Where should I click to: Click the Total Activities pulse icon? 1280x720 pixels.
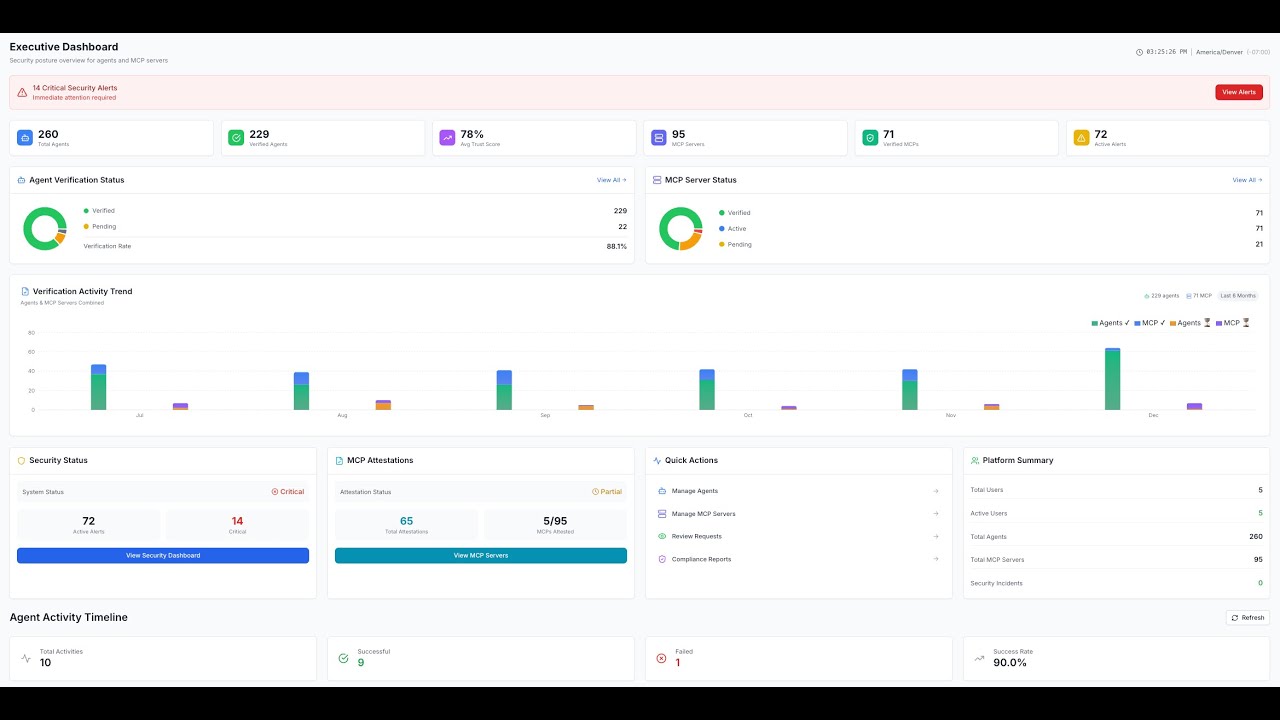point(26,658)
